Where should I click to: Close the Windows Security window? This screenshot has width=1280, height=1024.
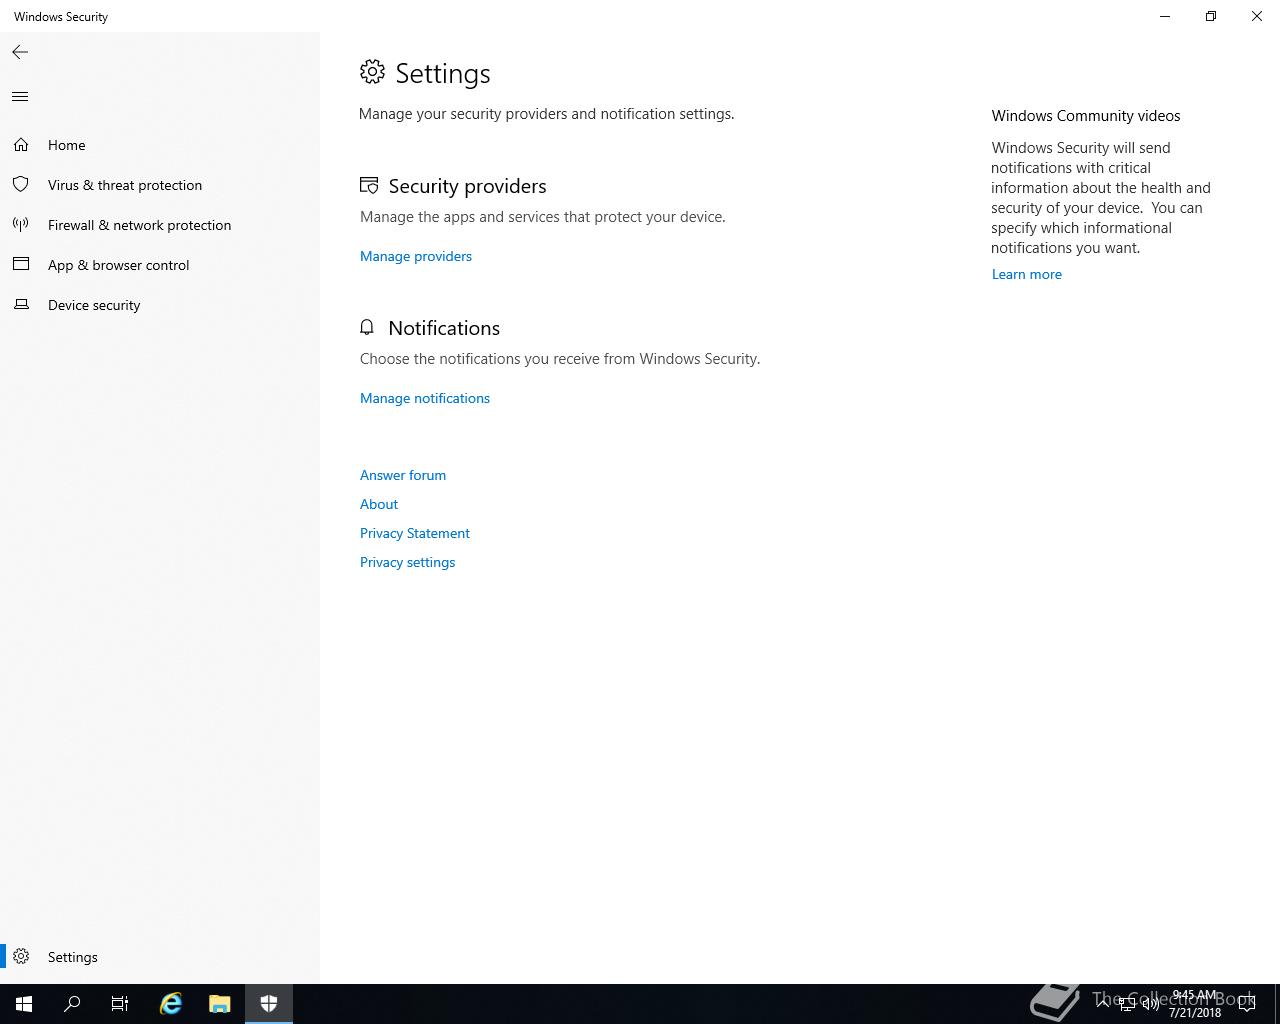tap(1257, 16)
